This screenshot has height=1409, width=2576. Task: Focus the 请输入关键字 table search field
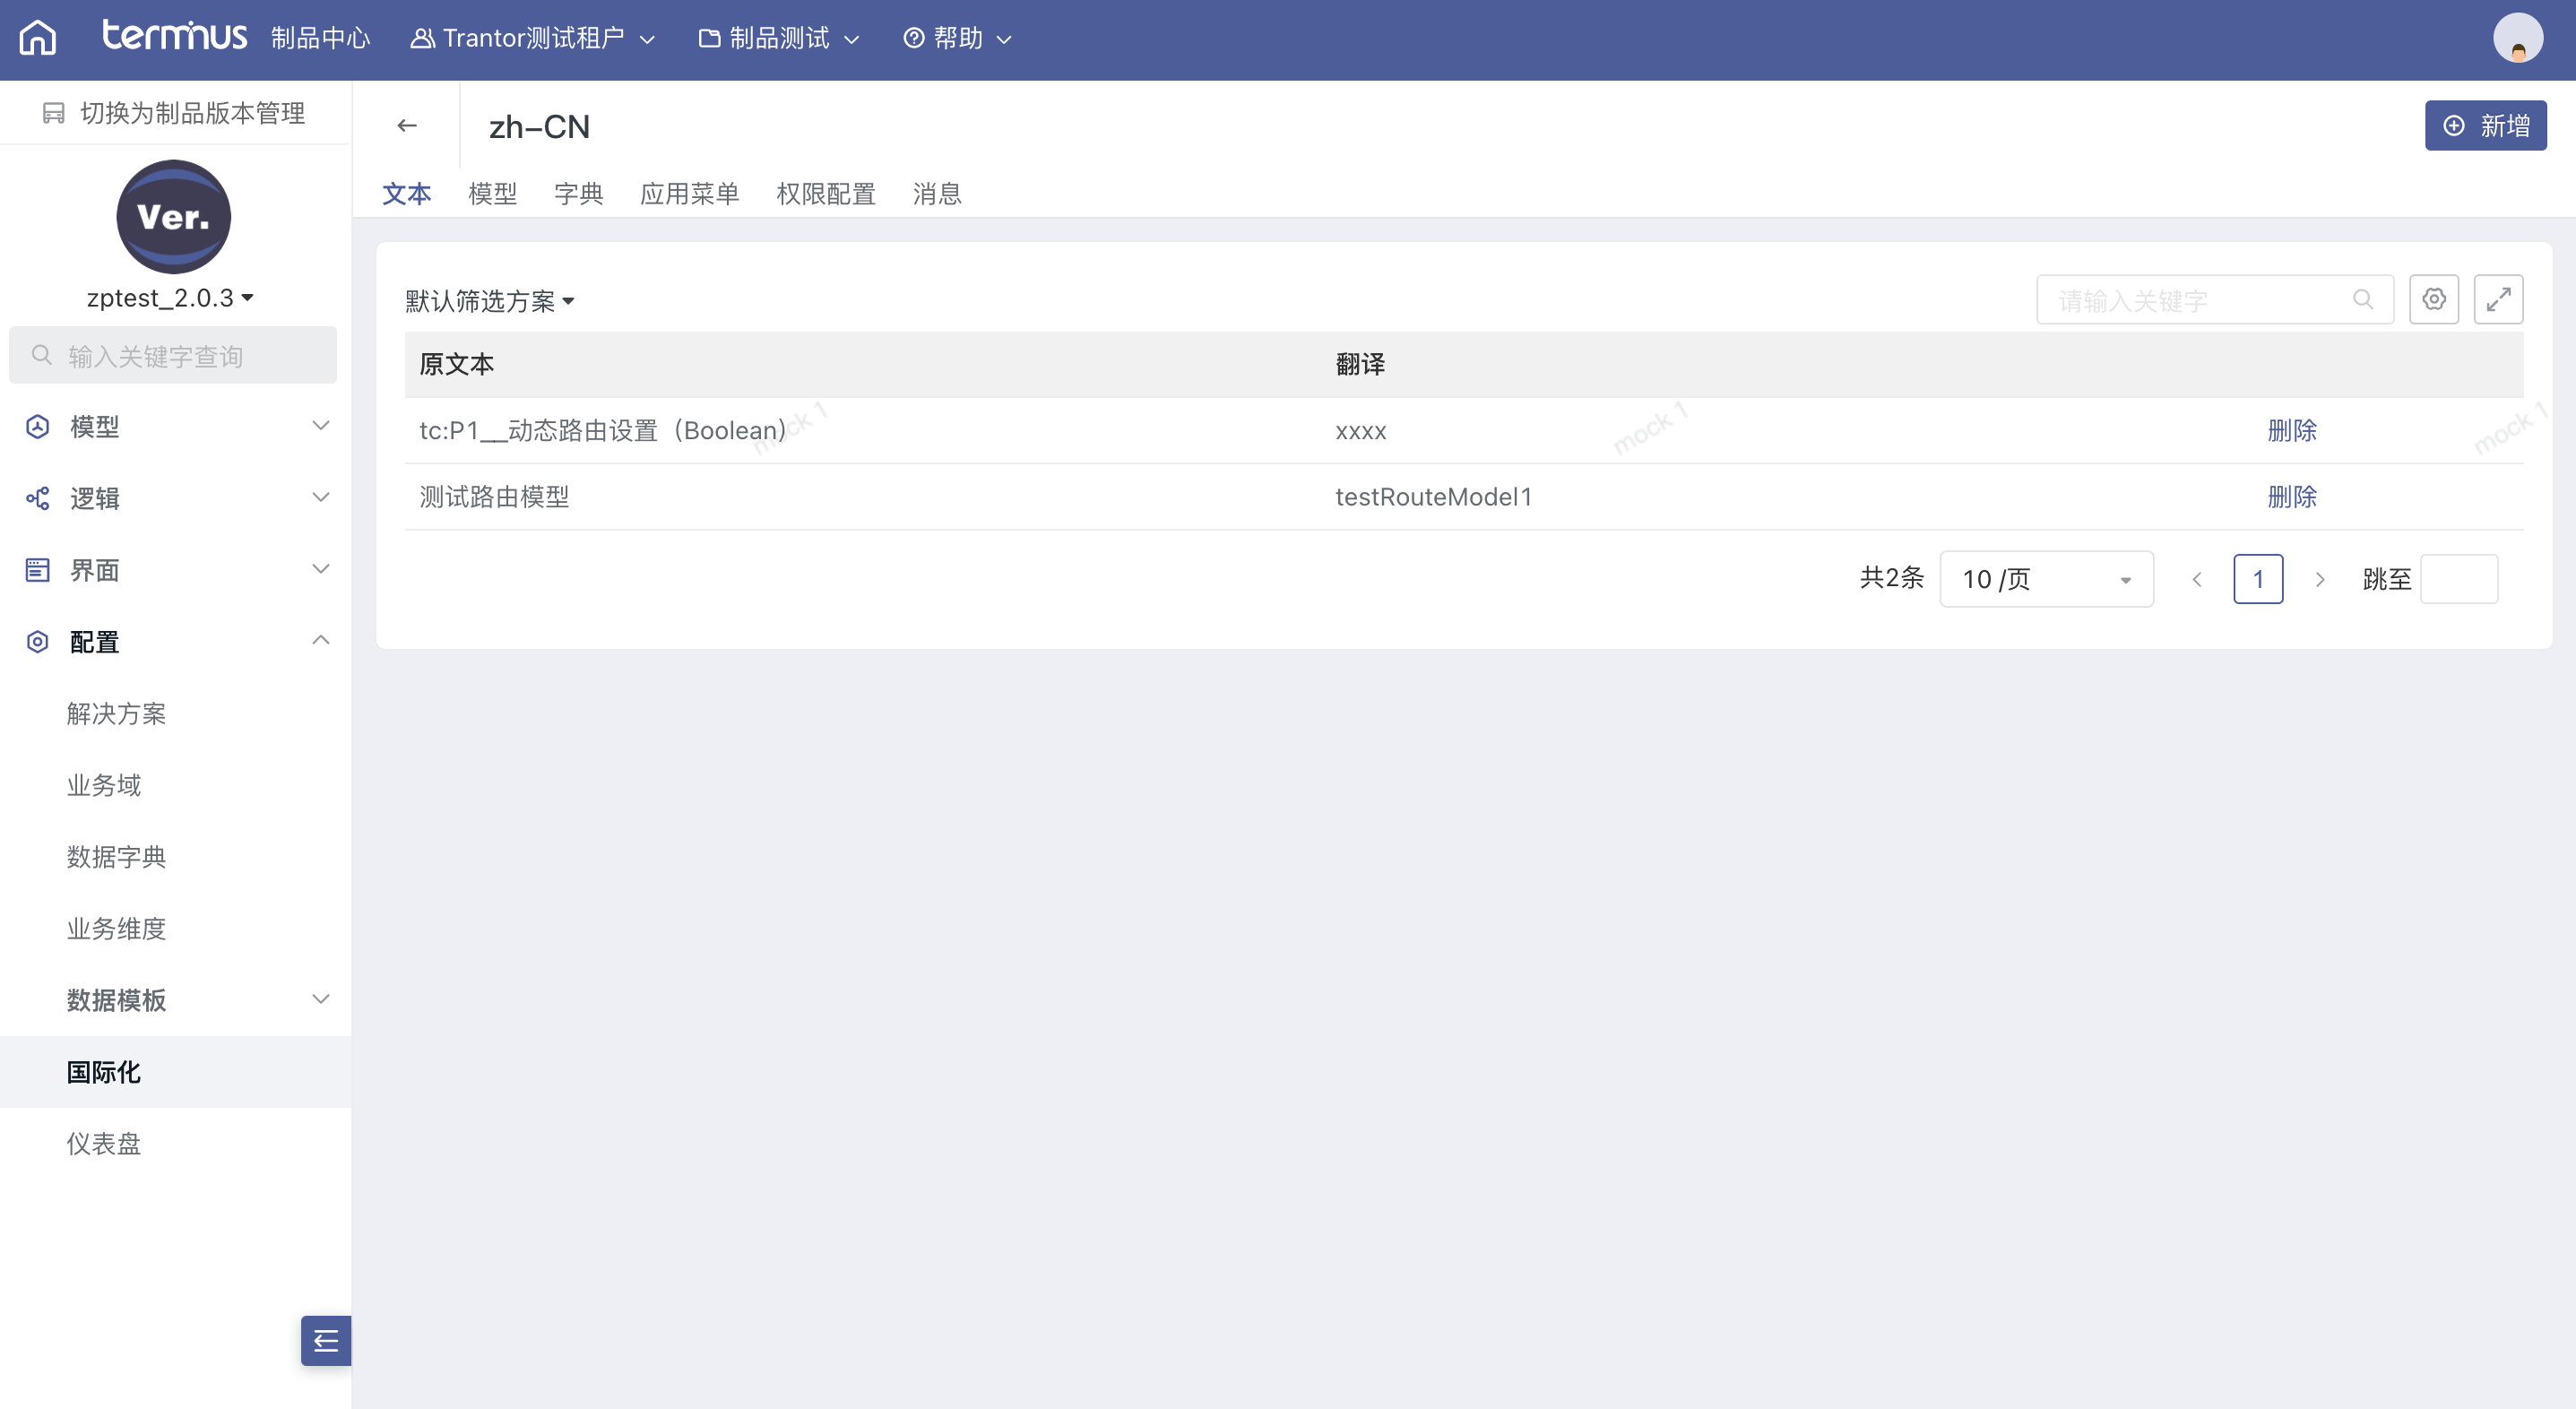(x=2215, y=300)
